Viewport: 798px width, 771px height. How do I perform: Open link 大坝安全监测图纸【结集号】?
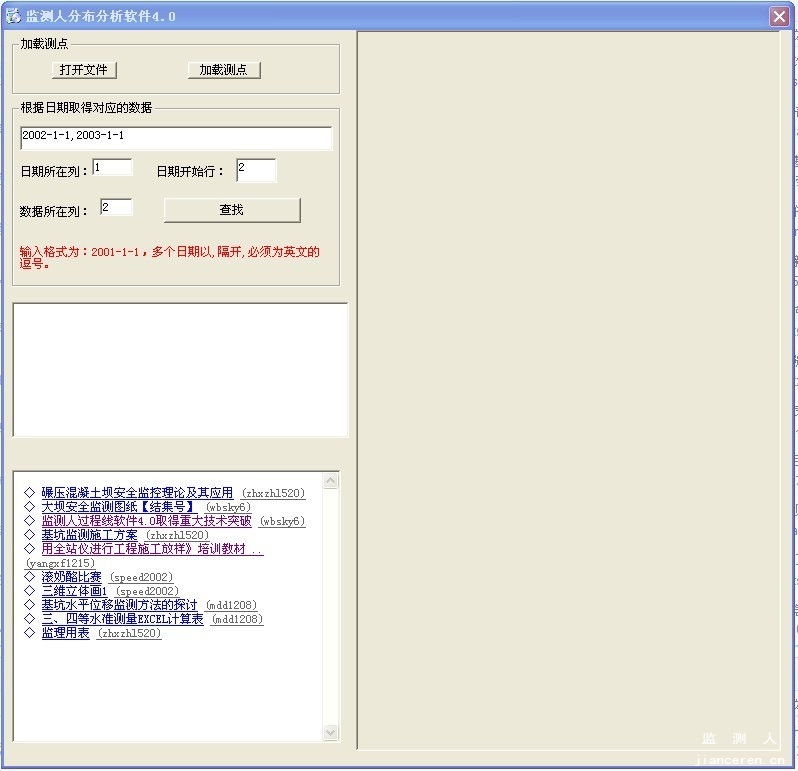(x=120, y=507)
